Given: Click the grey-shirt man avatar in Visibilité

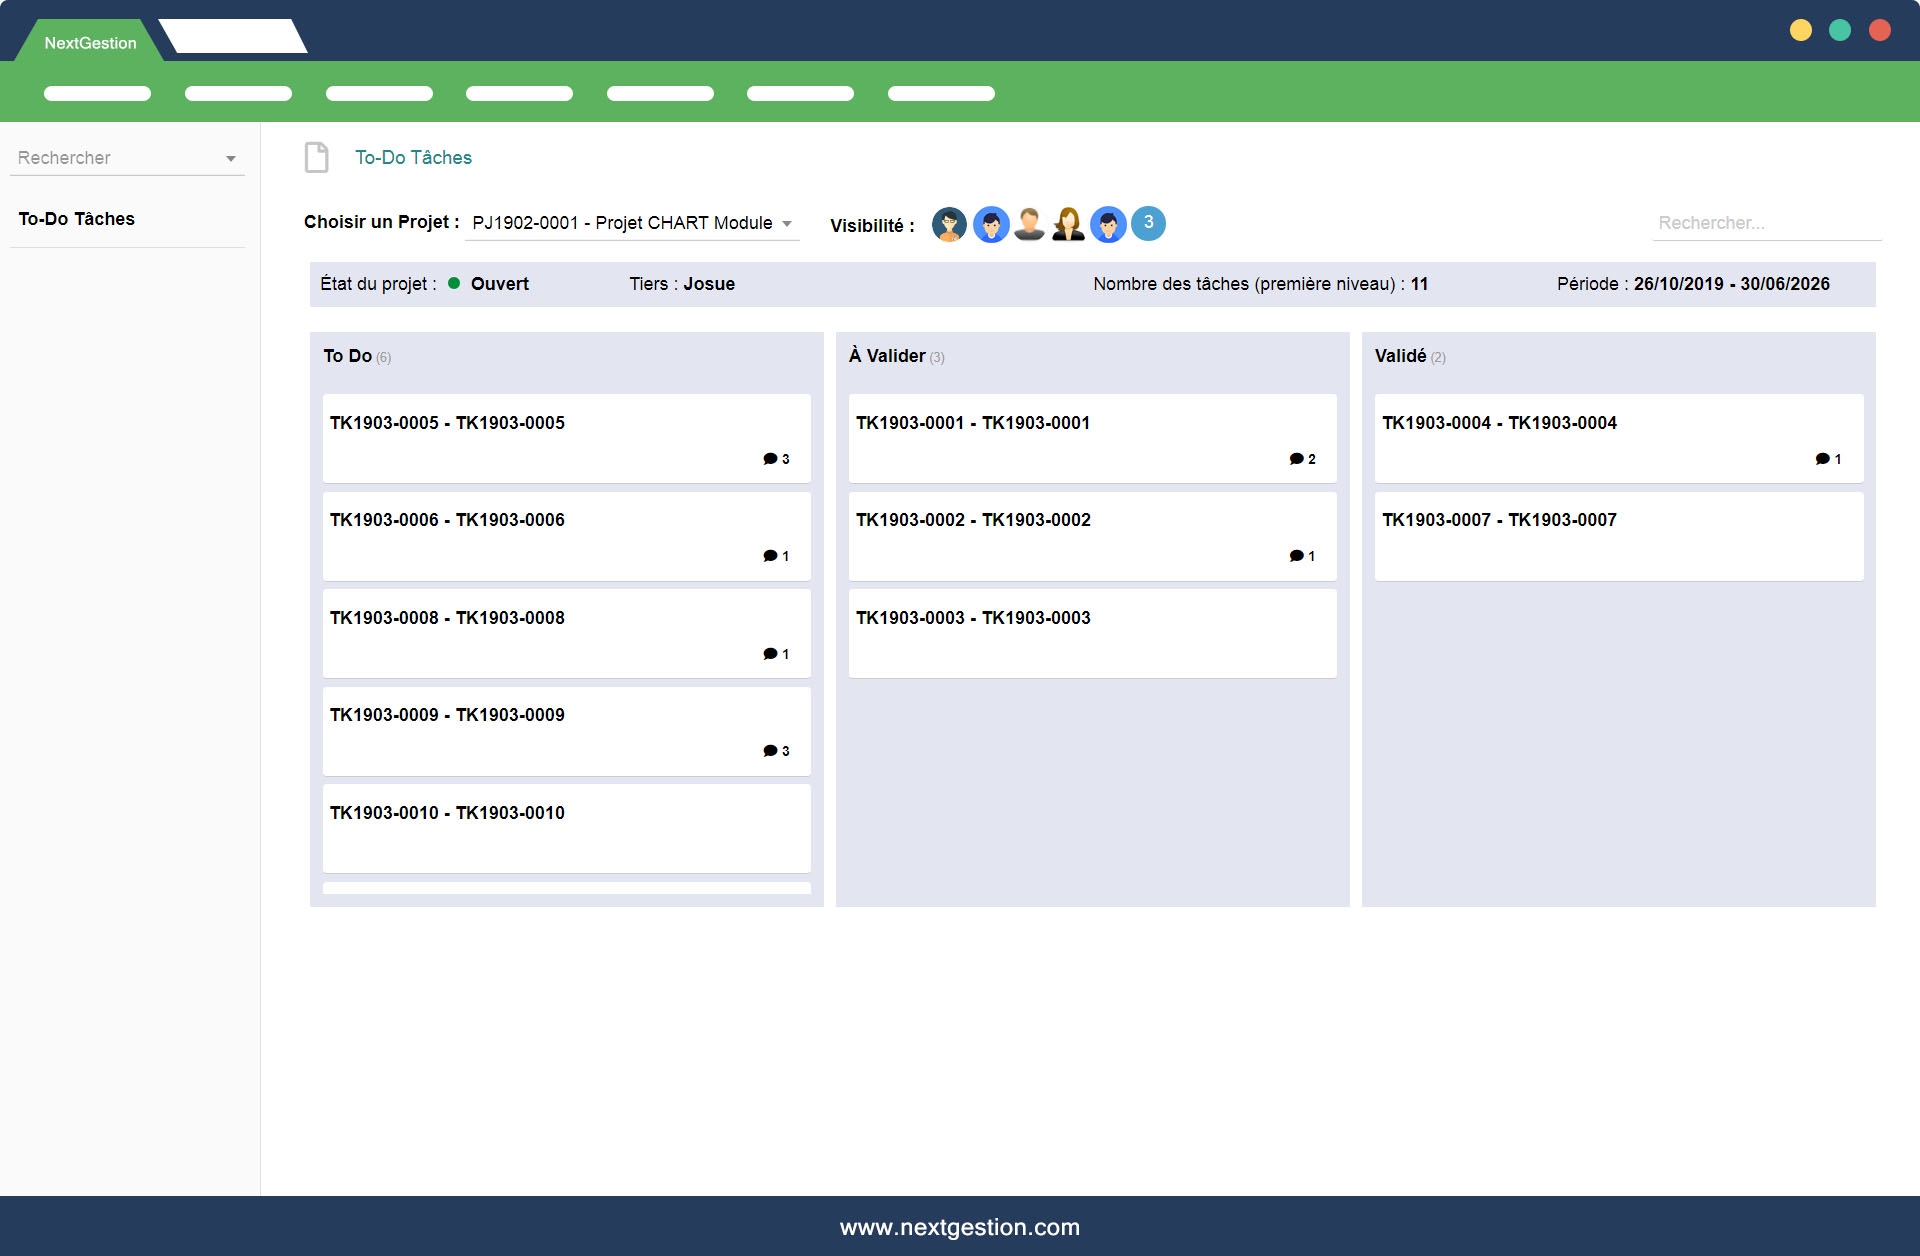Looking at the screenshot, I should [x=1029, y=224].
